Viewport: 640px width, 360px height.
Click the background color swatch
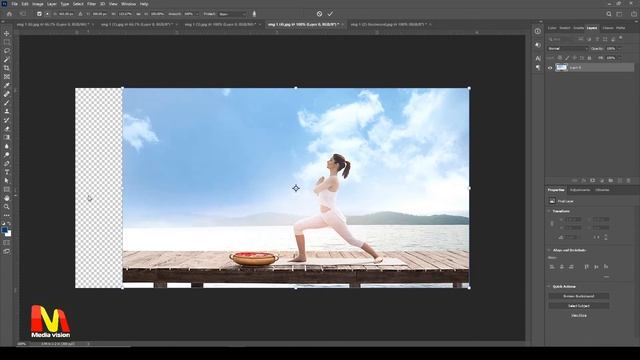coord(8,234)
